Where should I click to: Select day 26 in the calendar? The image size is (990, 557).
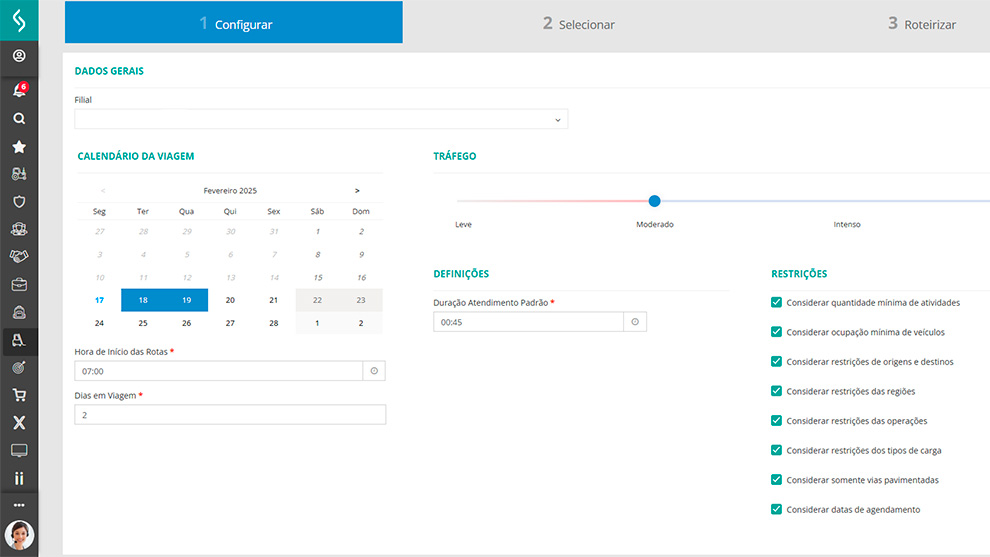pos(186,323)
